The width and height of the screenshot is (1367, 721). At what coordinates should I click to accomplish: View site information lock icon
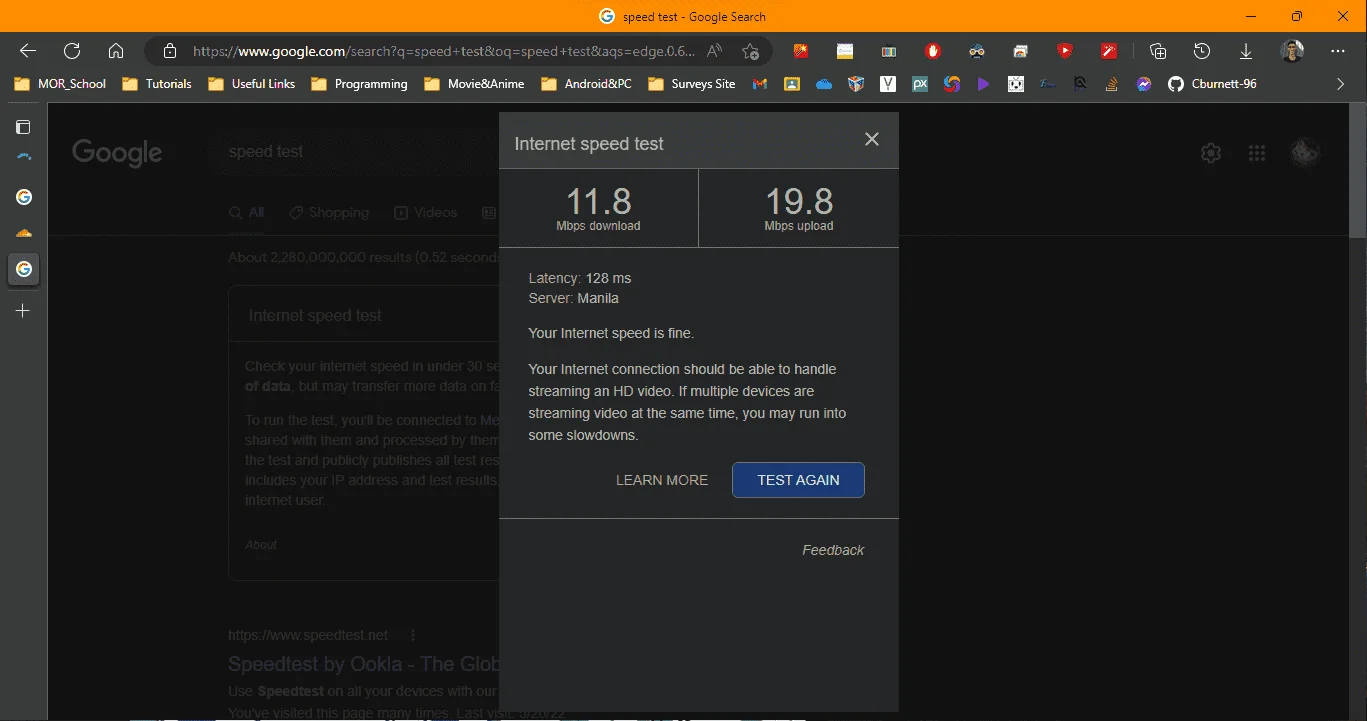tap(170, 51)
